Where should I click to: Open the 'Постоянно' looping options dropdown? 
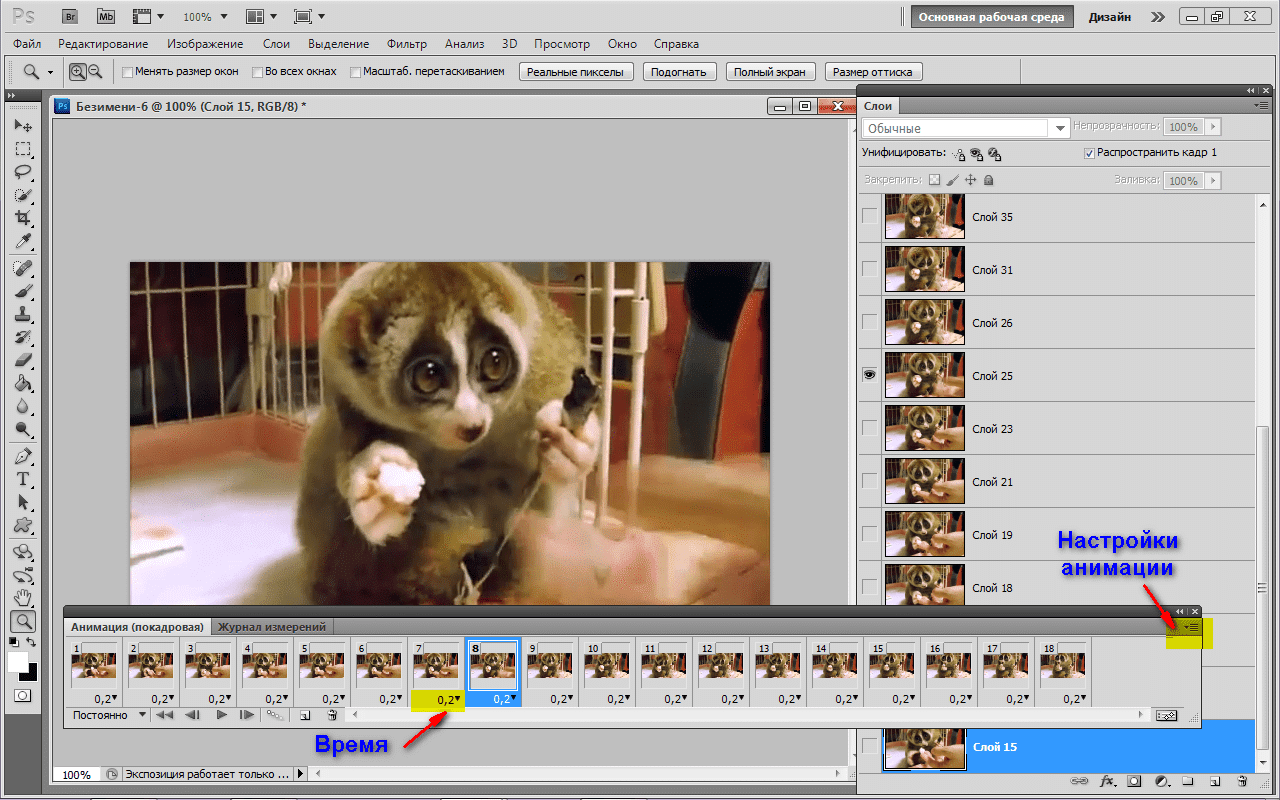(x=108, y=715)
